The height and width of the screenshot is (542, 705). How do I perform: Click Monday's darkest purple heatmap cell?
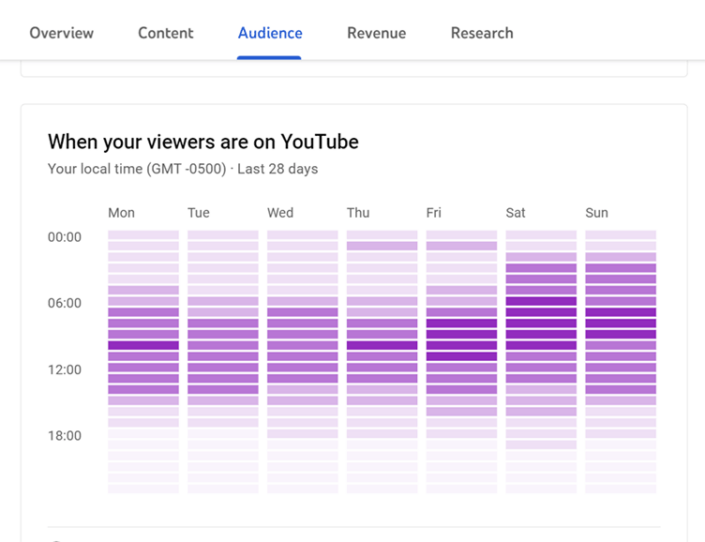(143, 345)
